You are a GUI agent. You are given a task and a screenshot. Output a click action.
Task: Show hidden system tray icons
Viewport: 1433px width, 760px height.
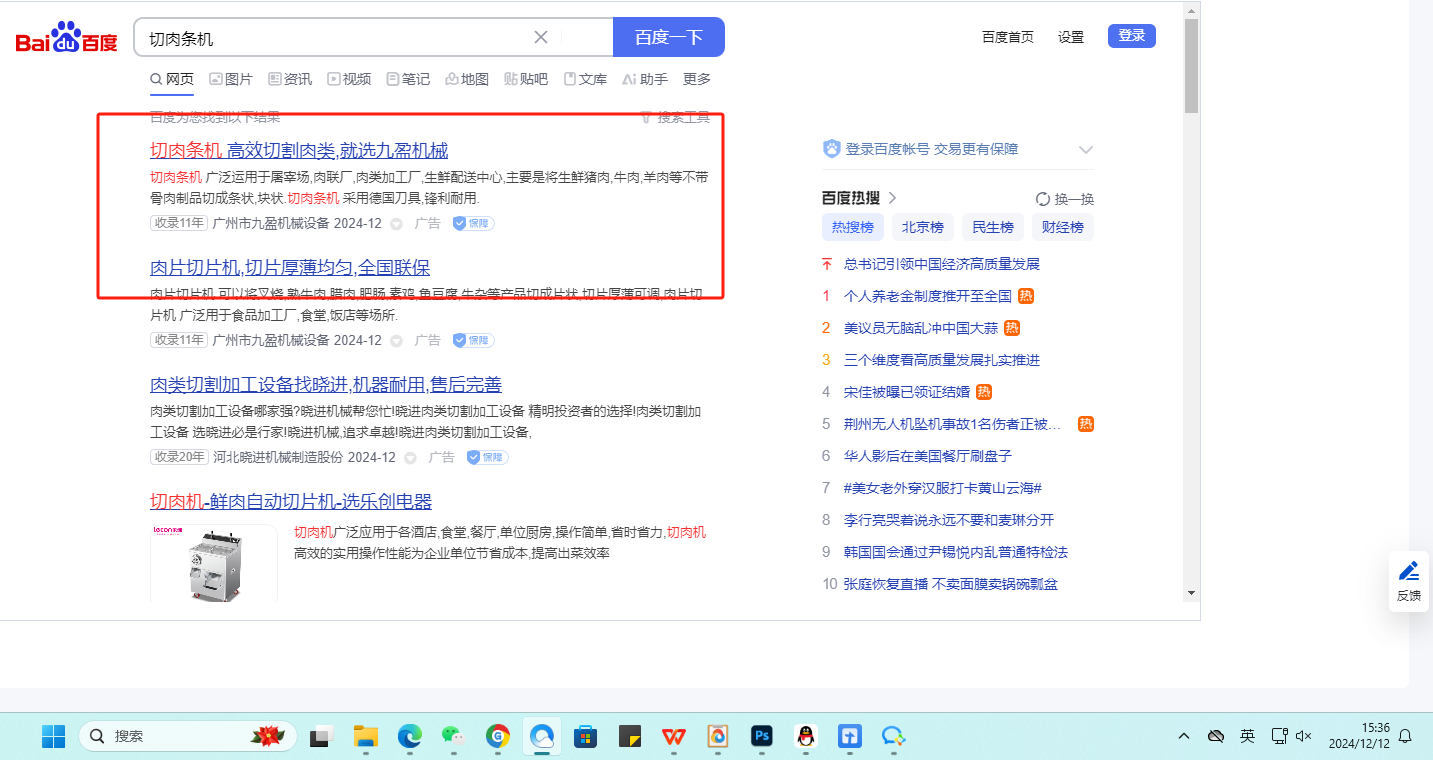(1184, 737)
